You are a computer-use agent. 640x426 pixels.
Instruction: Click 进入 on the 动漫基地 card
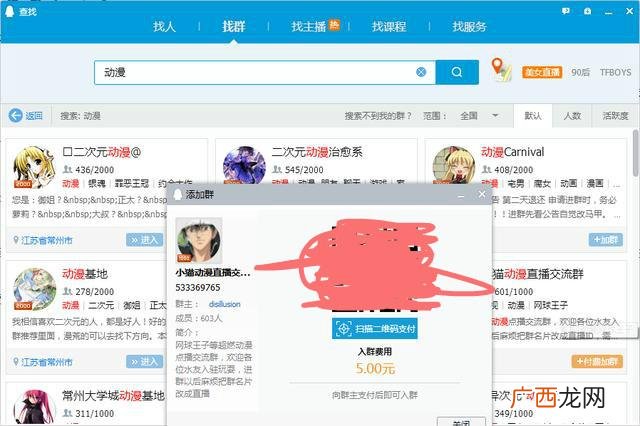144,362
